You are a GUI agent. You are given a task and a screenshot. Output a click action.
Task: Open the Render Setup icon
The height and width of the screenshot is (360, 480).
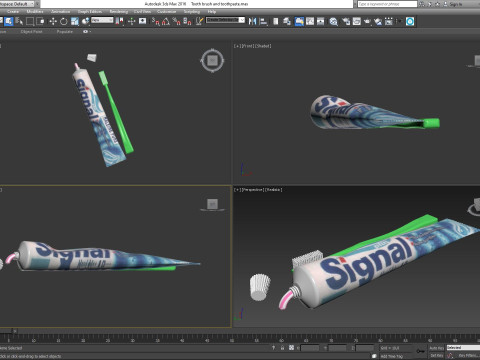pyautogui.click(x=346, y=21)
